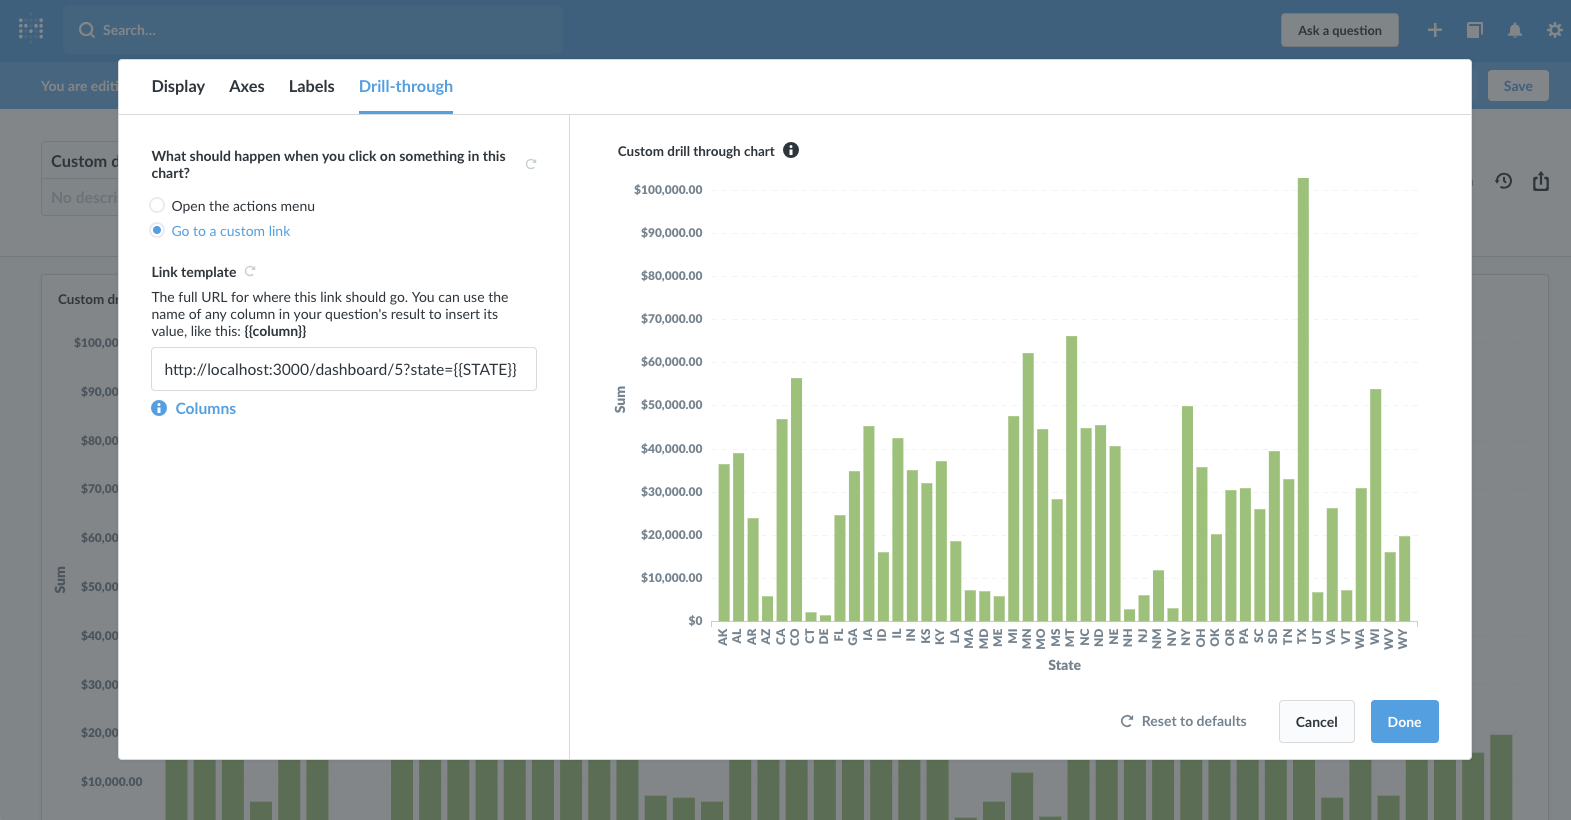The width and height of the screenshot is (1571, 820).
Task: Click the $100,000.00 axis value
Action: (x=668, y=189)
